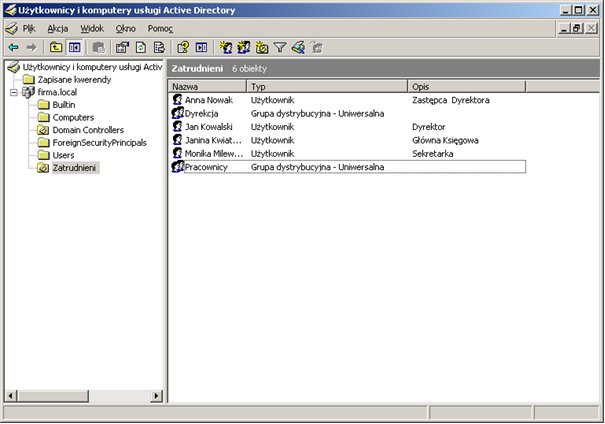
Task: Sort the list by the Typ column
Action: point(327,86)
